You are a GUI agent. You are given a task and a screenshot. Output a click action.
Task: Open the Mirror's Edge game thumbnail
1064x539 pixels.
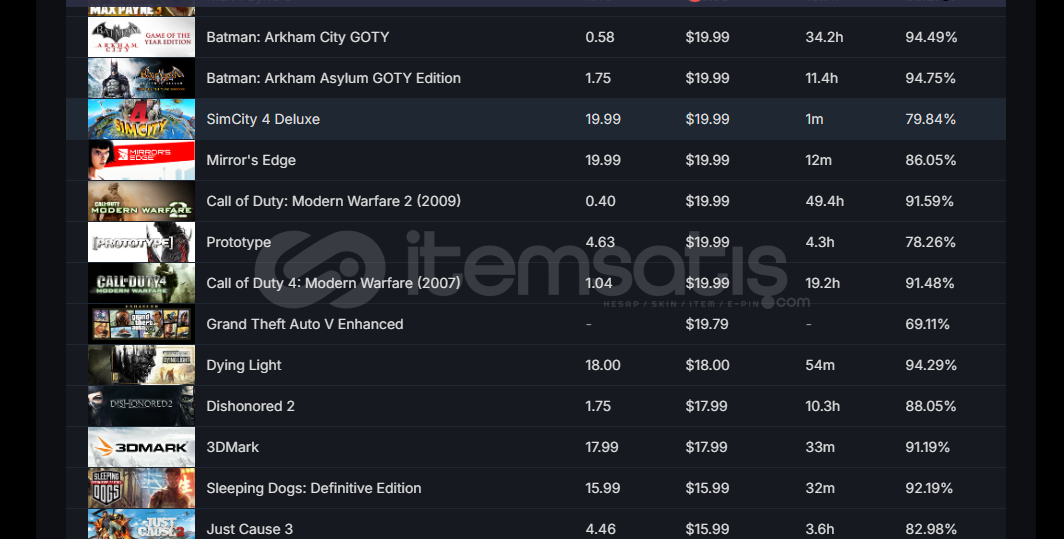tap(141, 160)
